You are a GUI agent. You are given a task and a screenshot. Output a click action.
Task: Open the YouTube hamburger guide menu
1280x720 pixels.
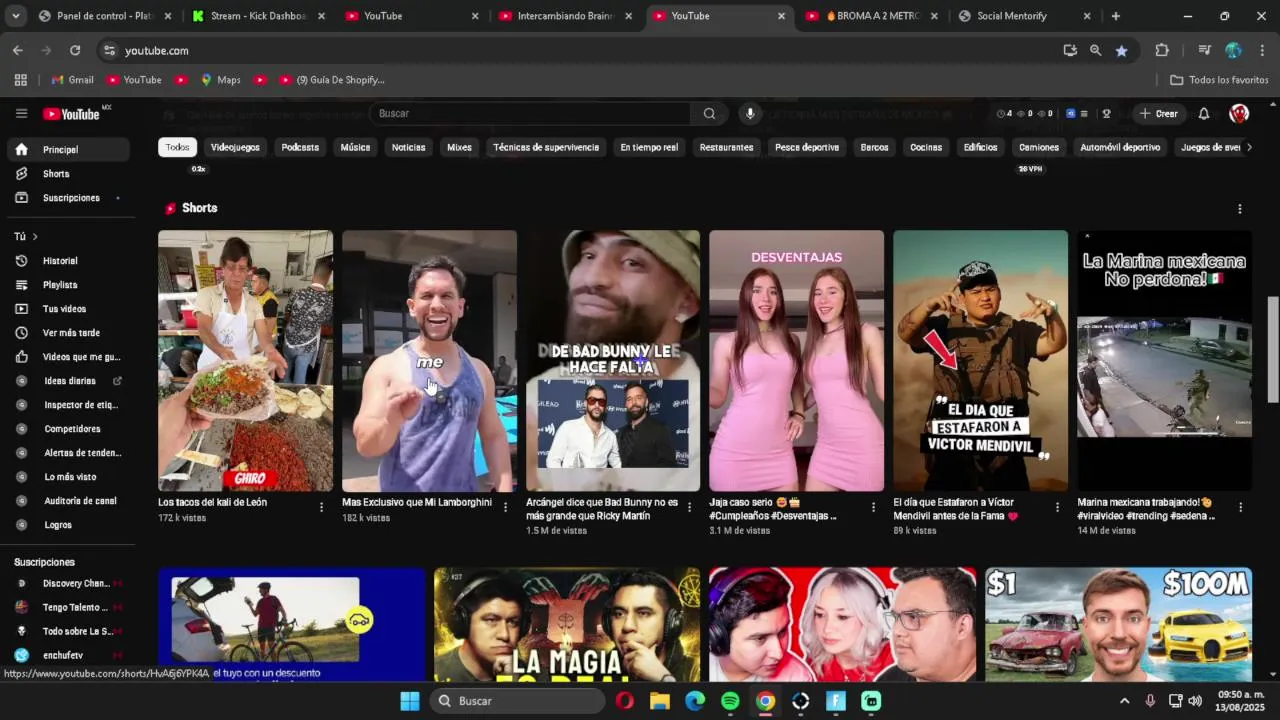[21, 114]
